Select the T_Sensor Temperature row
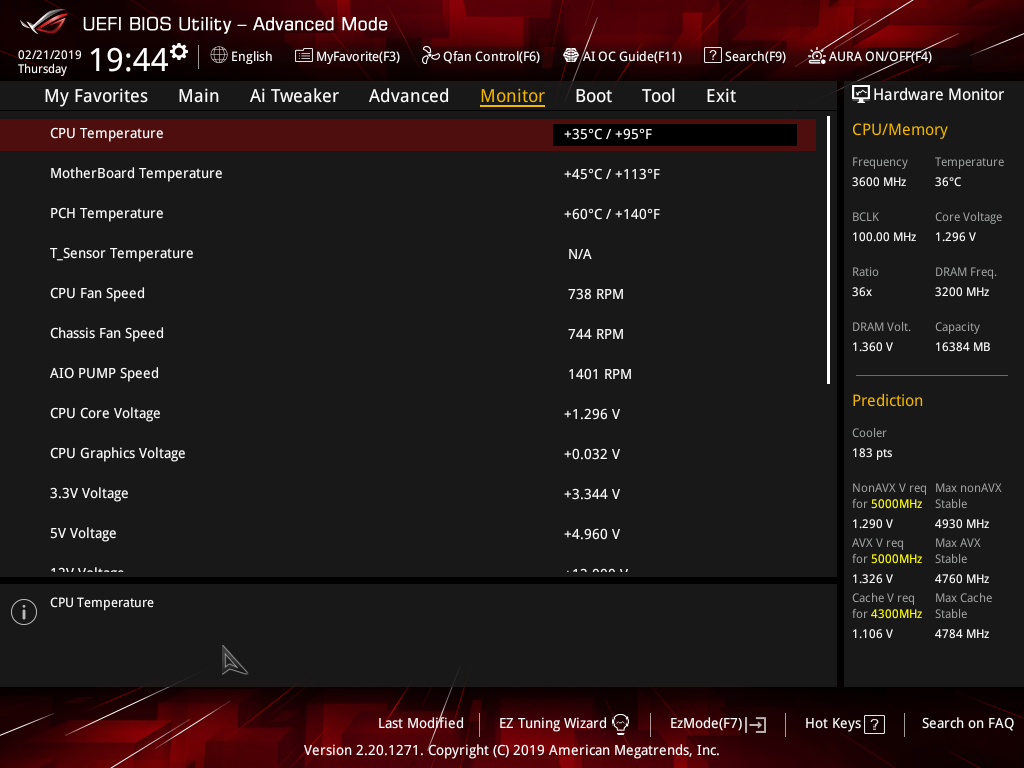Viewport: 1024px width, 768px height. pos(408,253)
